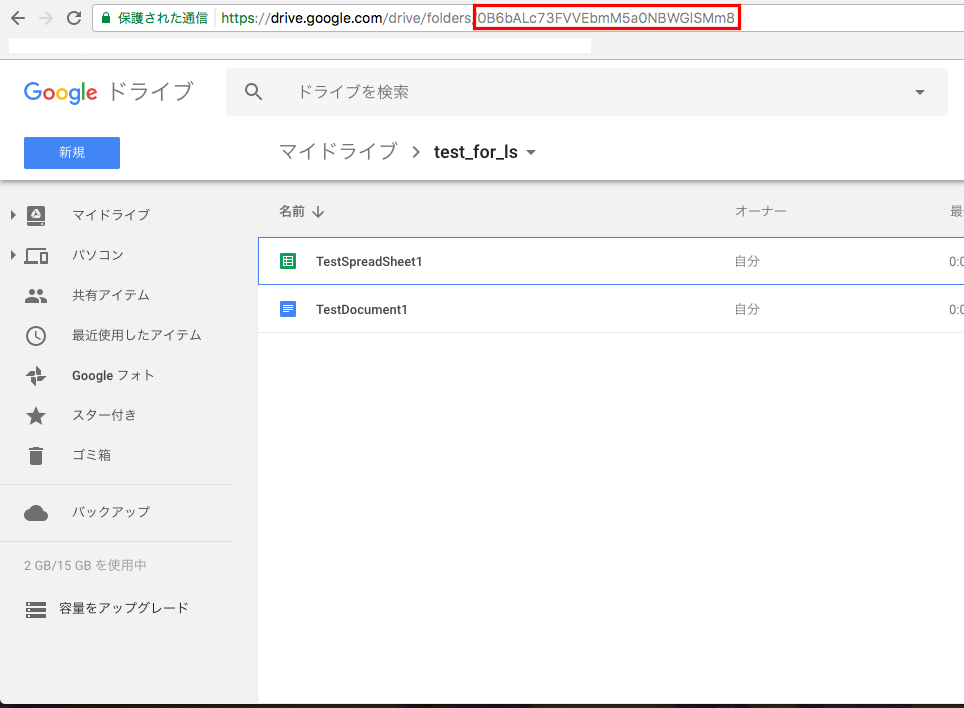964x708 pixels.
Task: Click the Google Docs icon for TestDocument1
Action: pyautogui.click(x=288, y=309)
